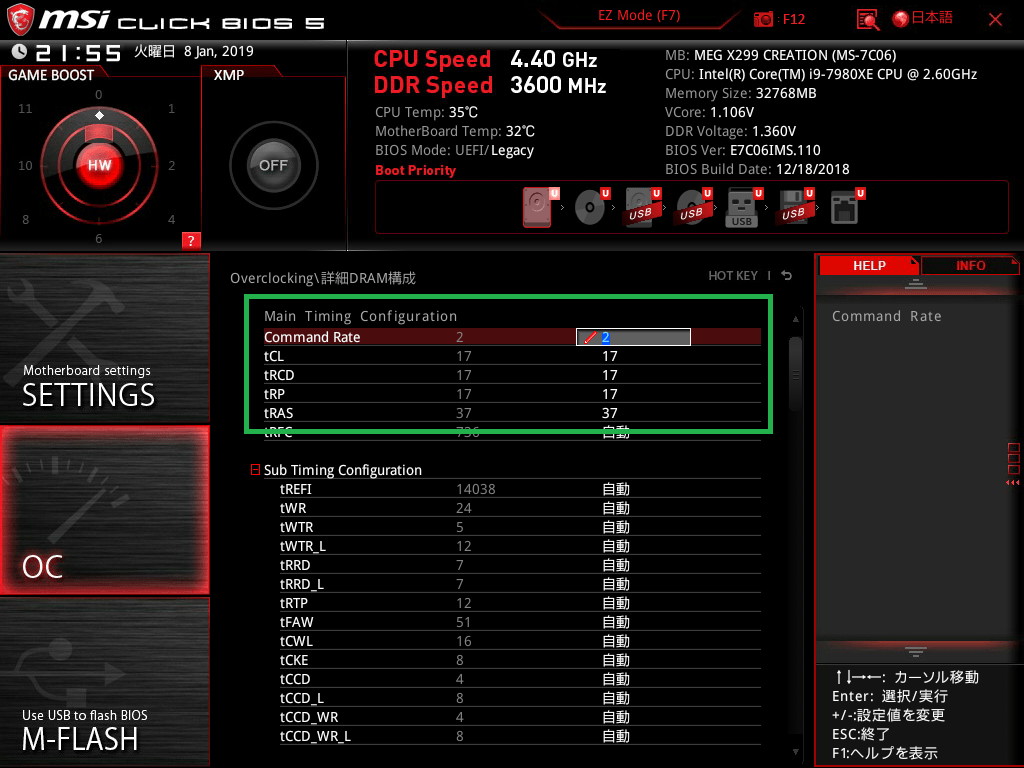Image resolution: width=1024 pixels, height=768 pixels.
Task: Select the tCCD_L 自動 setting
Action: tap(616, 697)
